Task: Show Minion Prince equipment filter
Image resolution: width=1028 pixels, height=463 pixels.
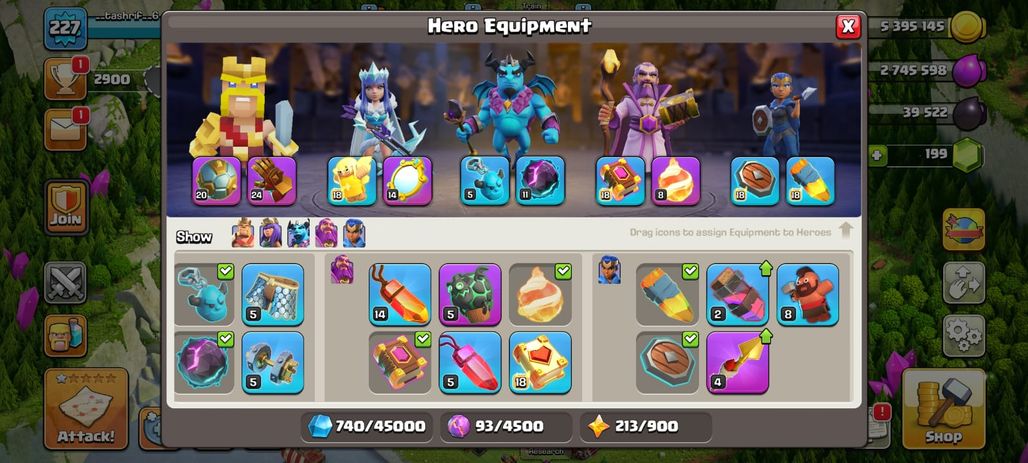Action: click(298, 233)
